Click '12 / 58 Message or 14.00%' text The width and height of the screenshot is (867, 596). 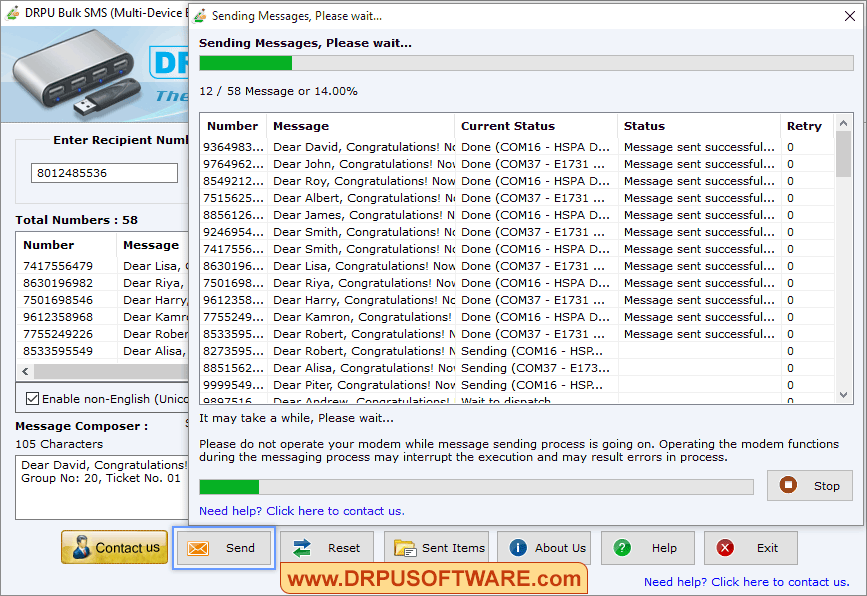pyautogui.click(x=278, y=91)
